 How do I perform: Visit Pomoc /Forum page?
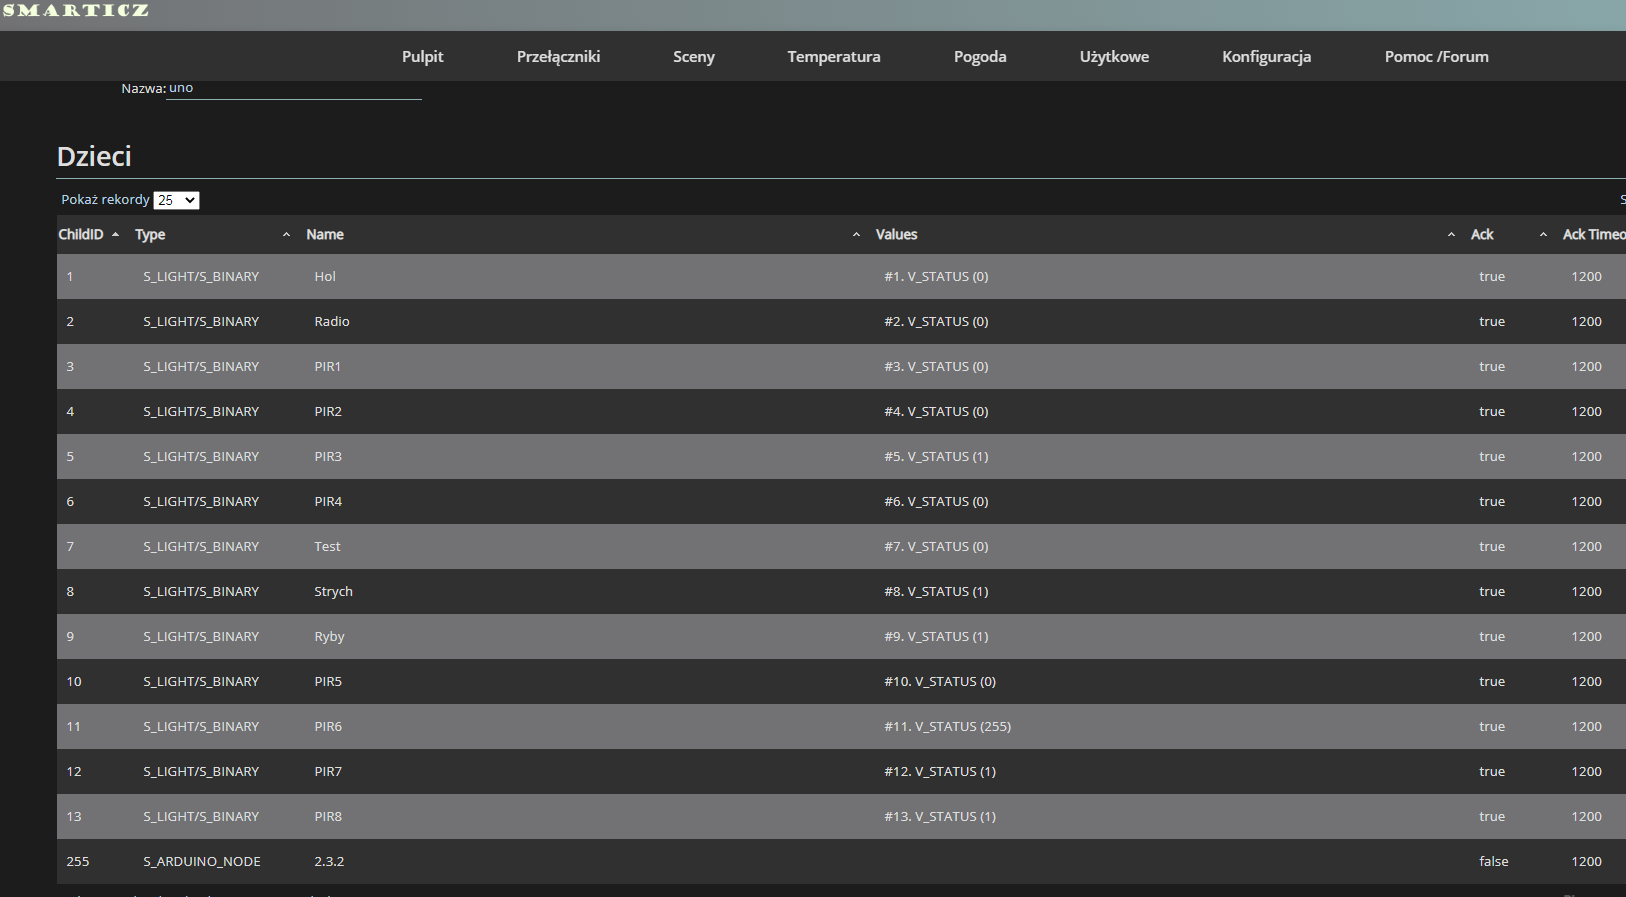coord(1436,57)
